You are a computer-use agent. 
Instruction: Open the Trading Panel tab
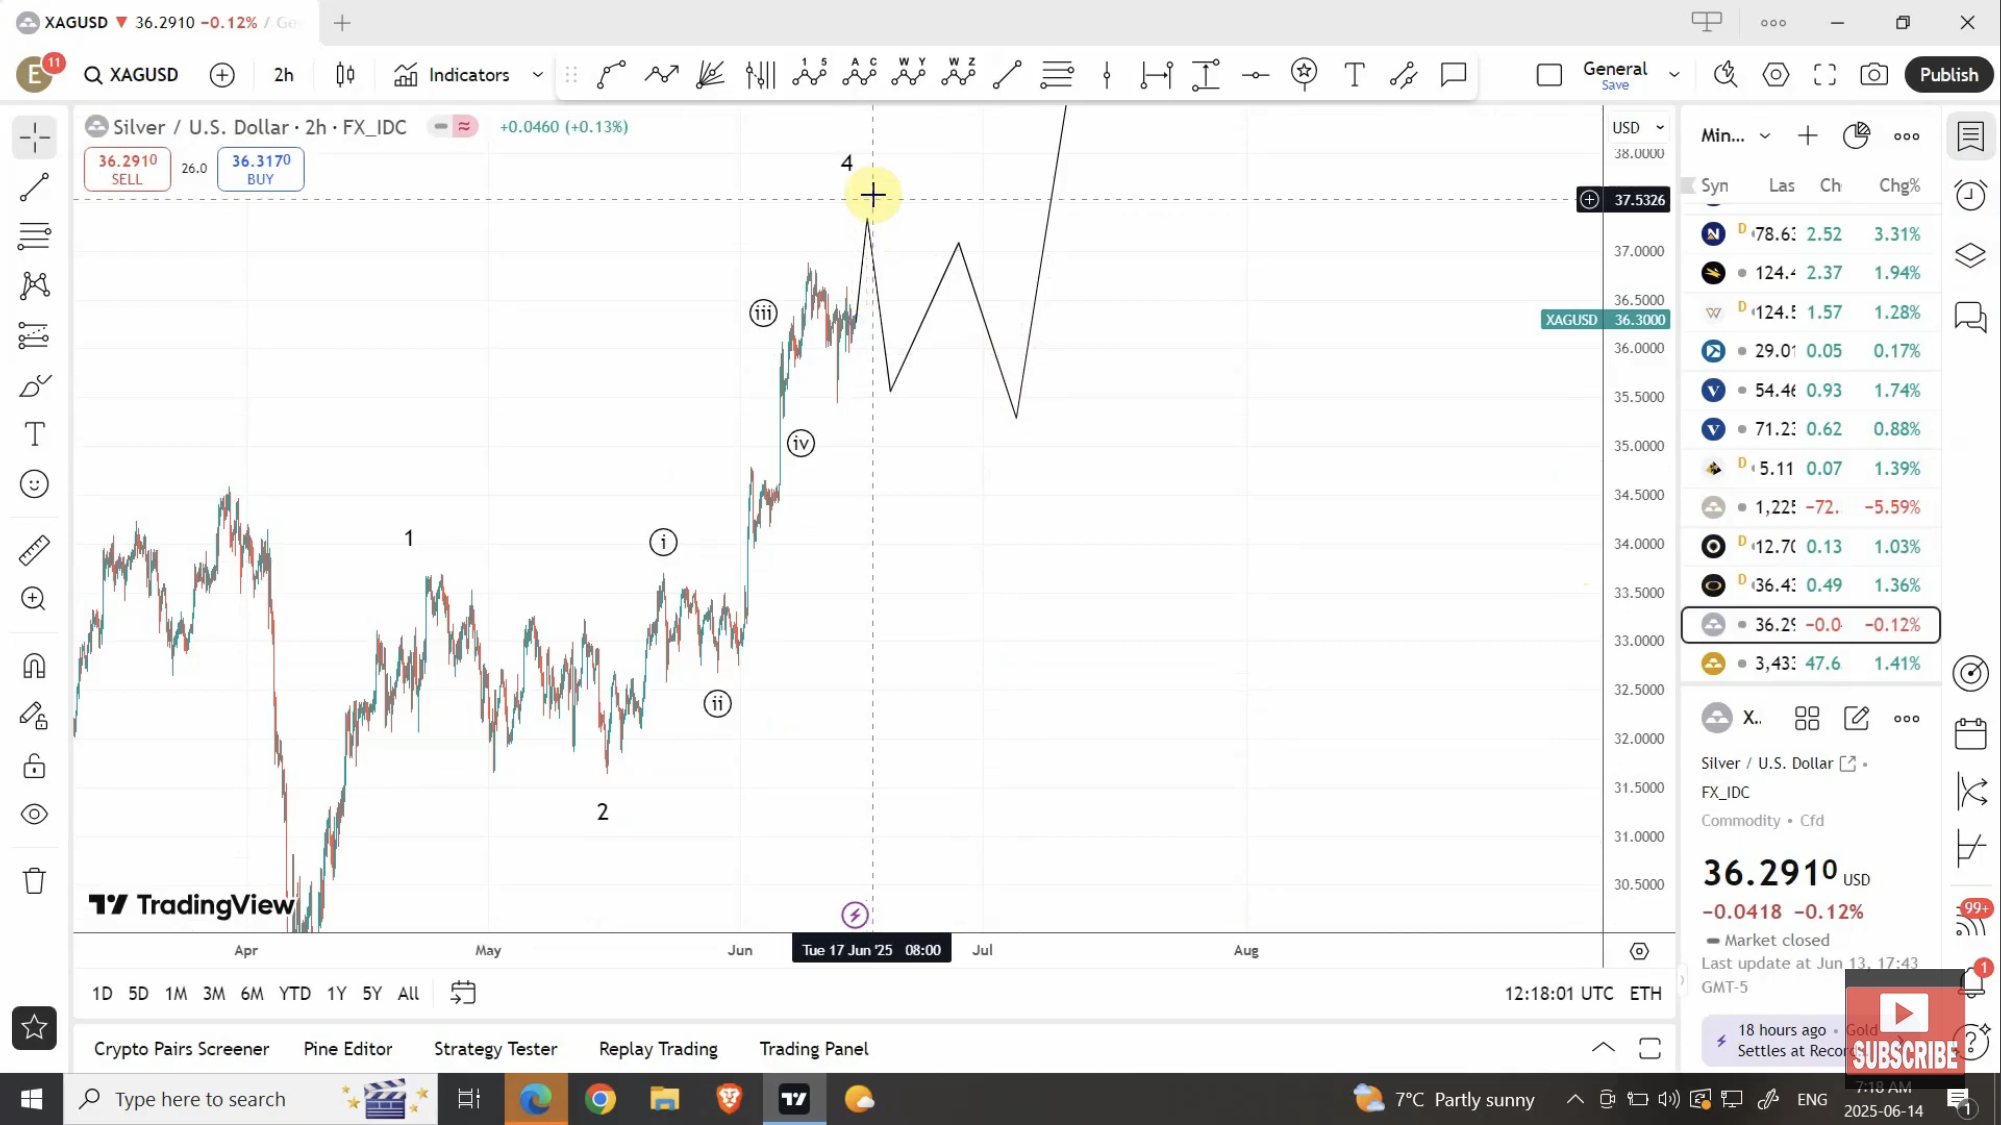(x=813, y=1048)
